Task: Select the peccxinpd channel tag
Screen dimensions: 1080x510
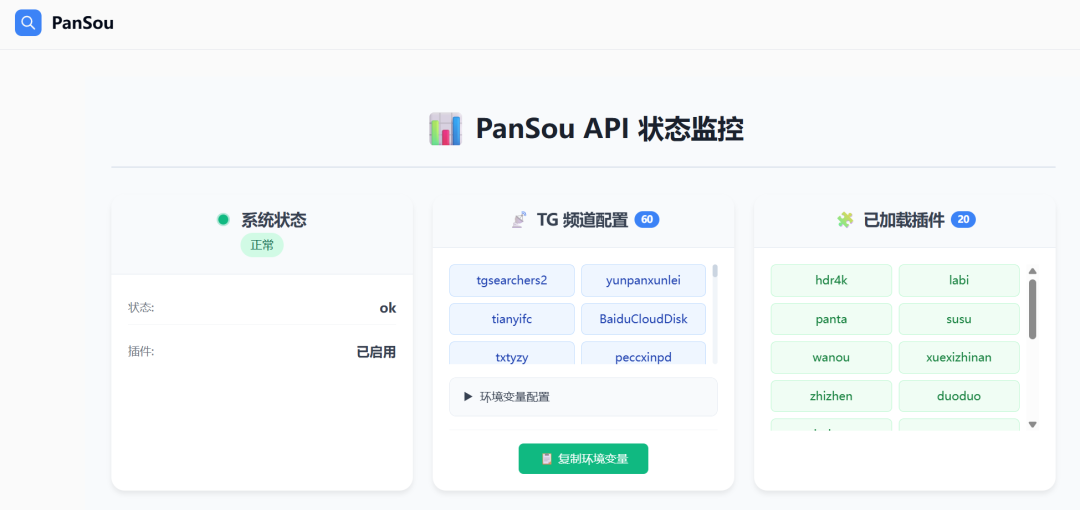Action: (643, 353)
